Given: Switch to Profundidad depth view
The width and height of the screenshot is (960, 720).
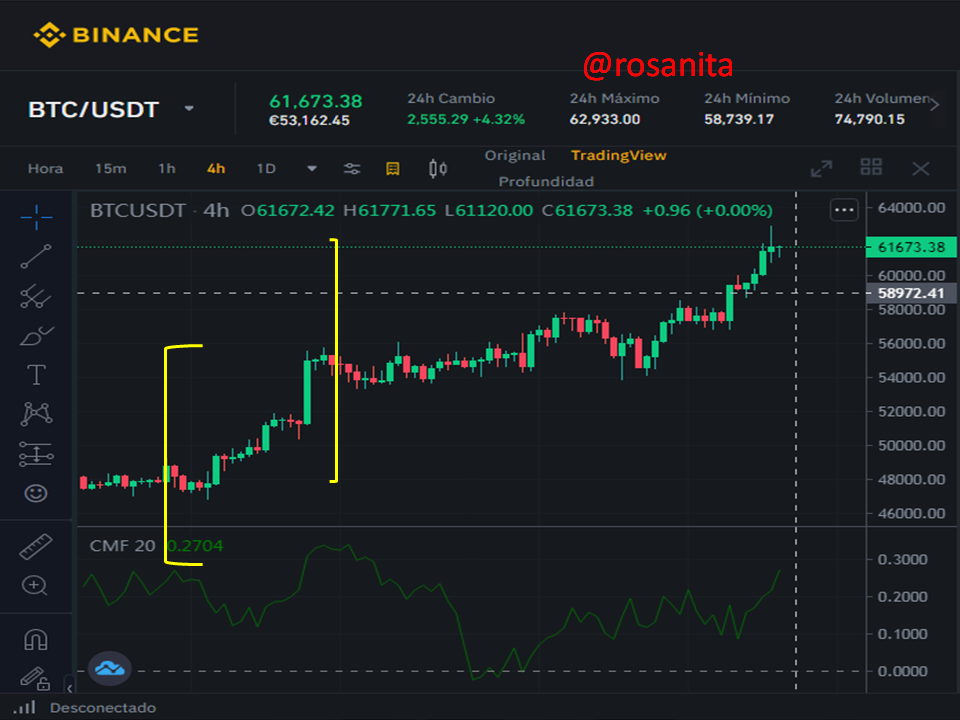Looking at the screenshot, I should pos(546,182).
